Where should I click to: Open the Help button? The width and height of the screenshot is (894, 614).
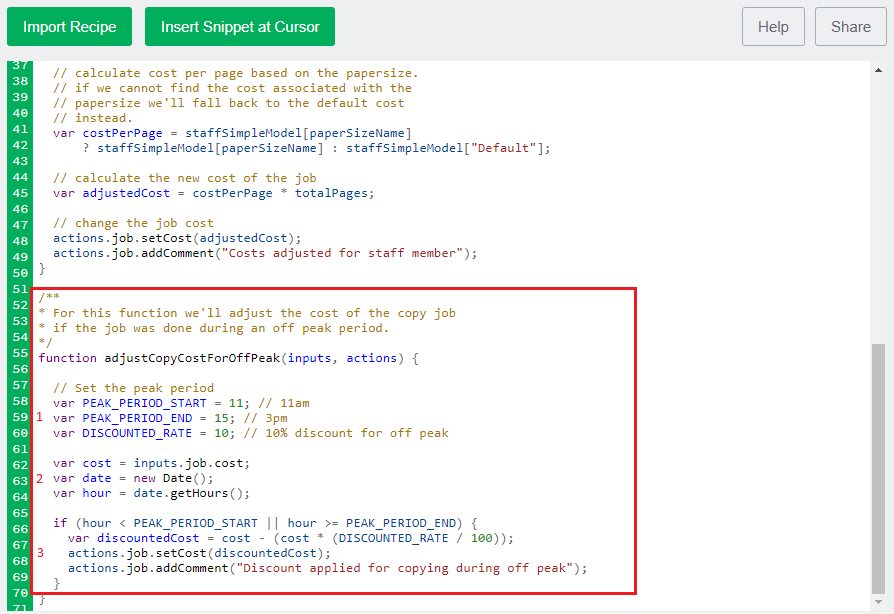[x=773, y=27]
